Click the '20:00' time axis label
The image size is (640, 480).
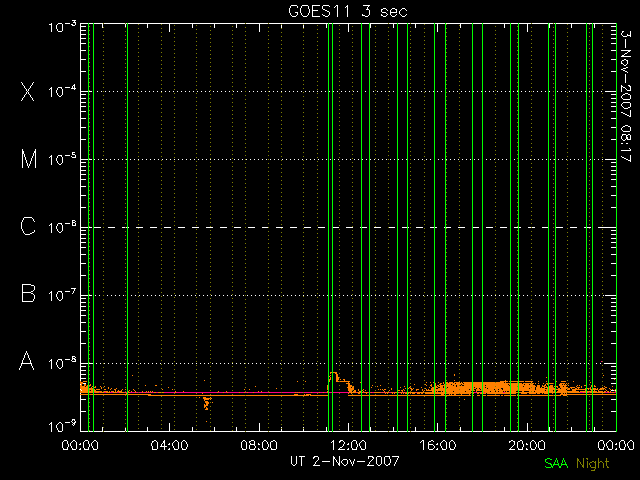[527, 445]
